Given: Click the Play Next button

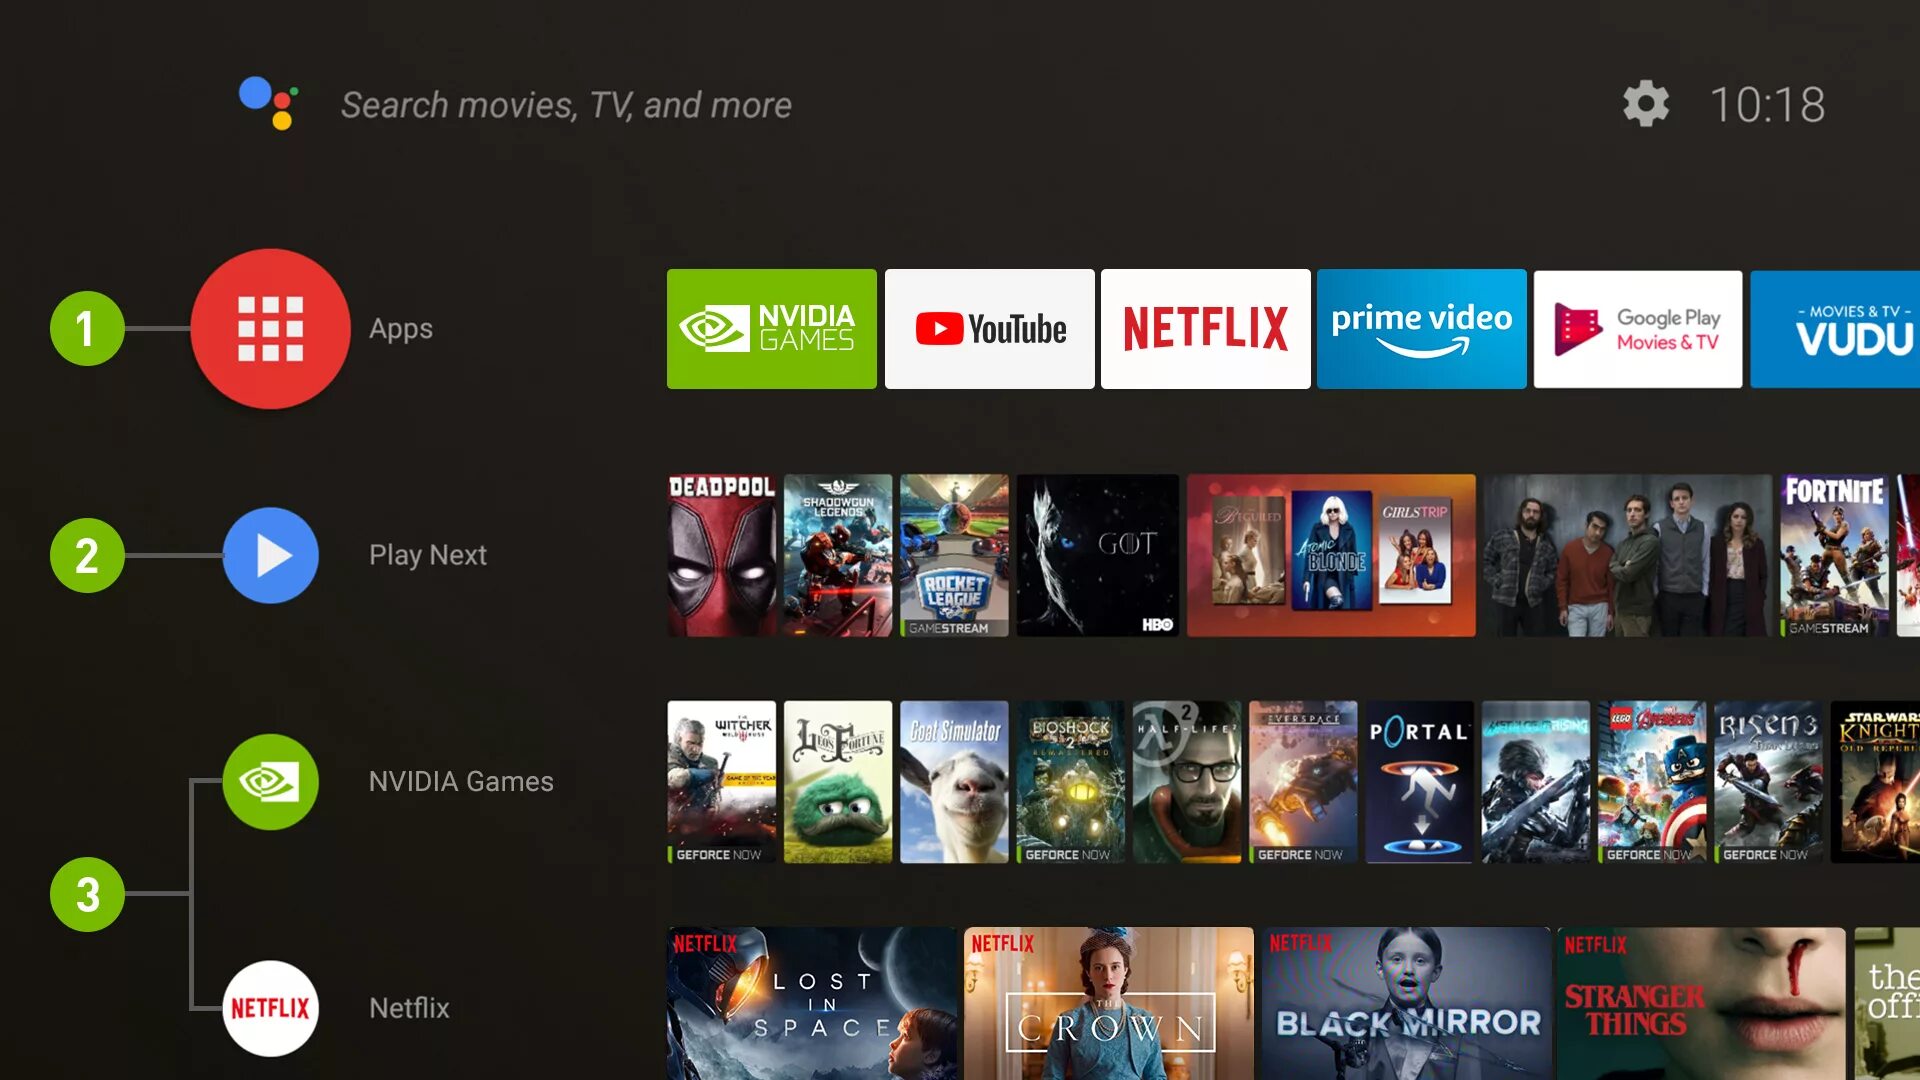Looking at the screenshot, I should tap(270, 554).
